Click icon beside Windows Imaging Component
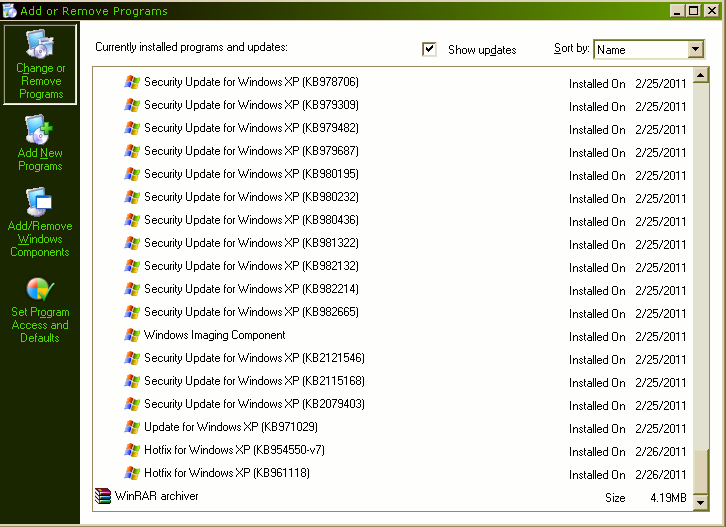Image resolution: width=726 pixels, height=527 pixels. tap(132, 335)
